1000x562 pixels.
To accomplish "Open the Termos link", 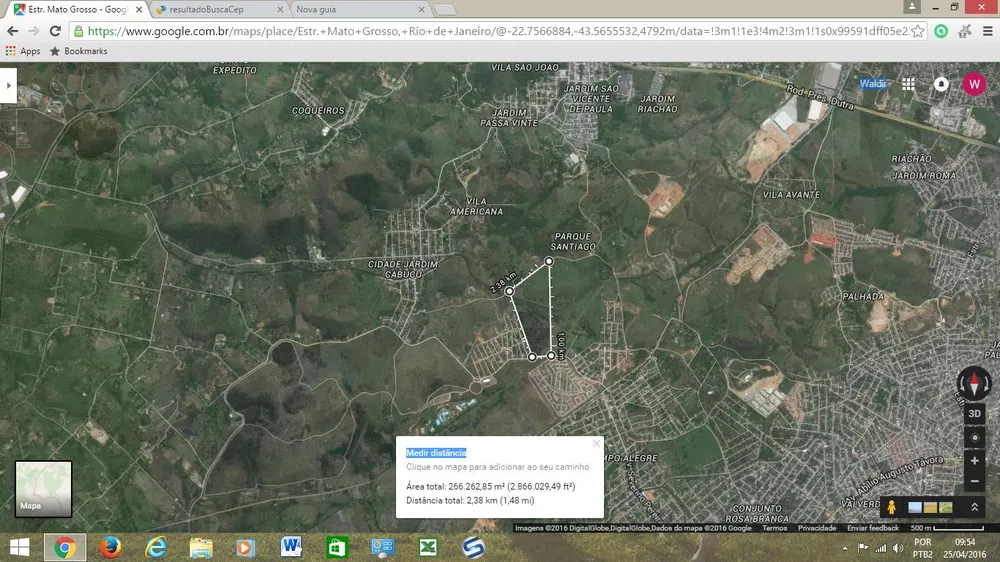I will (774, 528).
